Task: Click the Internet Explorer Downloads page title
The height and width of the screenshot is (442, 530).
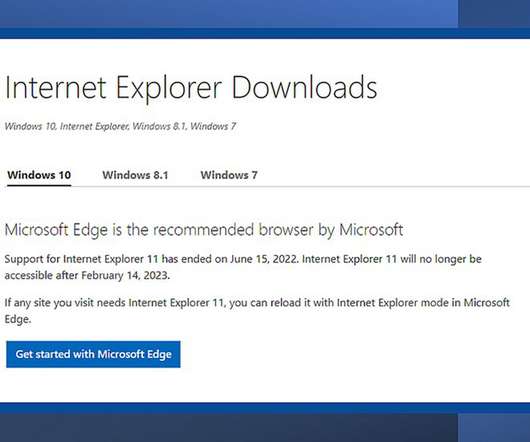Action: 191,88
